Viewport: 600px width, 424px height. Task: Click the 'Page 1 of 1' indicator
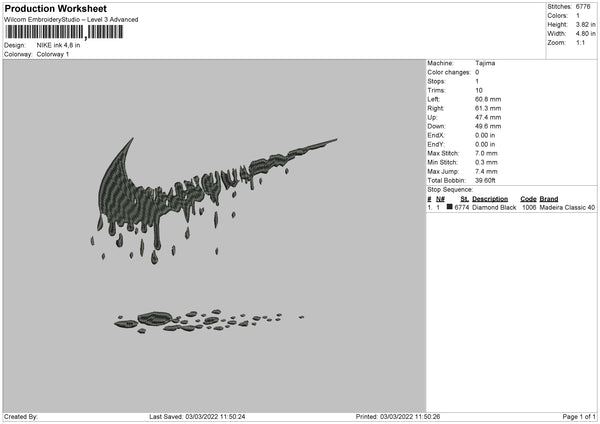tap(579, 416)
